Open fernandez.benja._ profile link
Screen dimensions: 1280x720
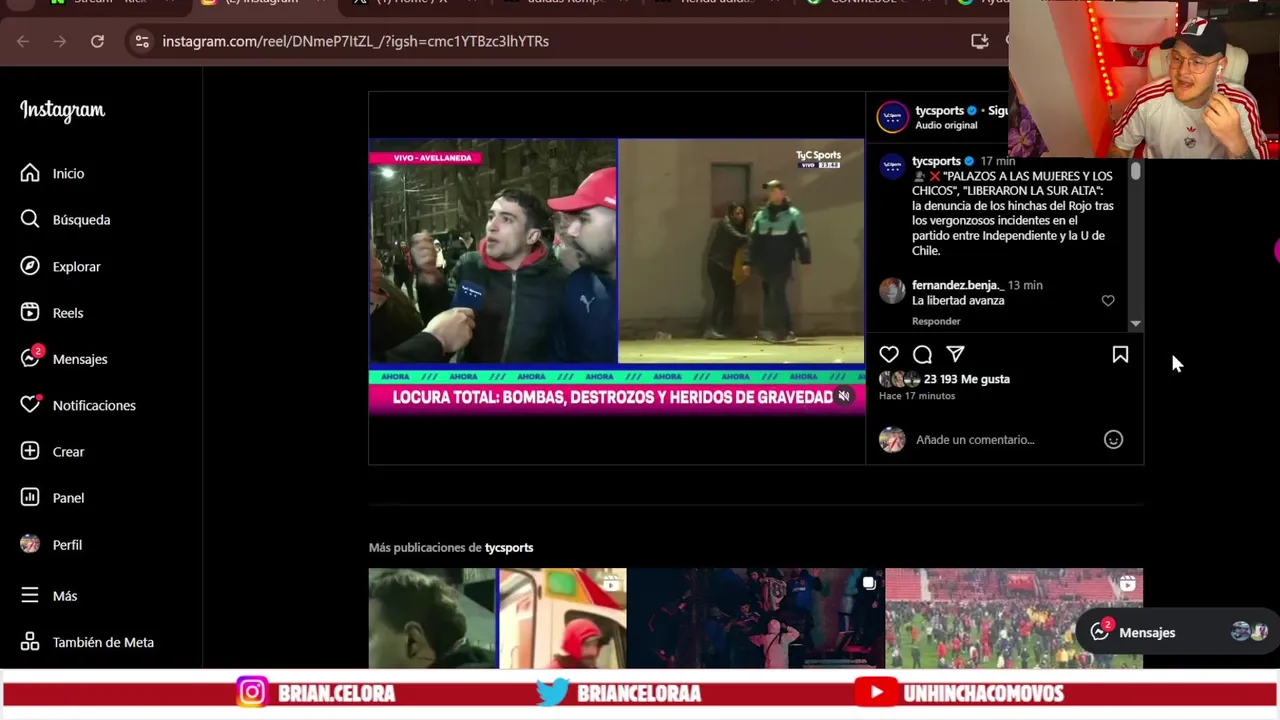pos(958,285)
